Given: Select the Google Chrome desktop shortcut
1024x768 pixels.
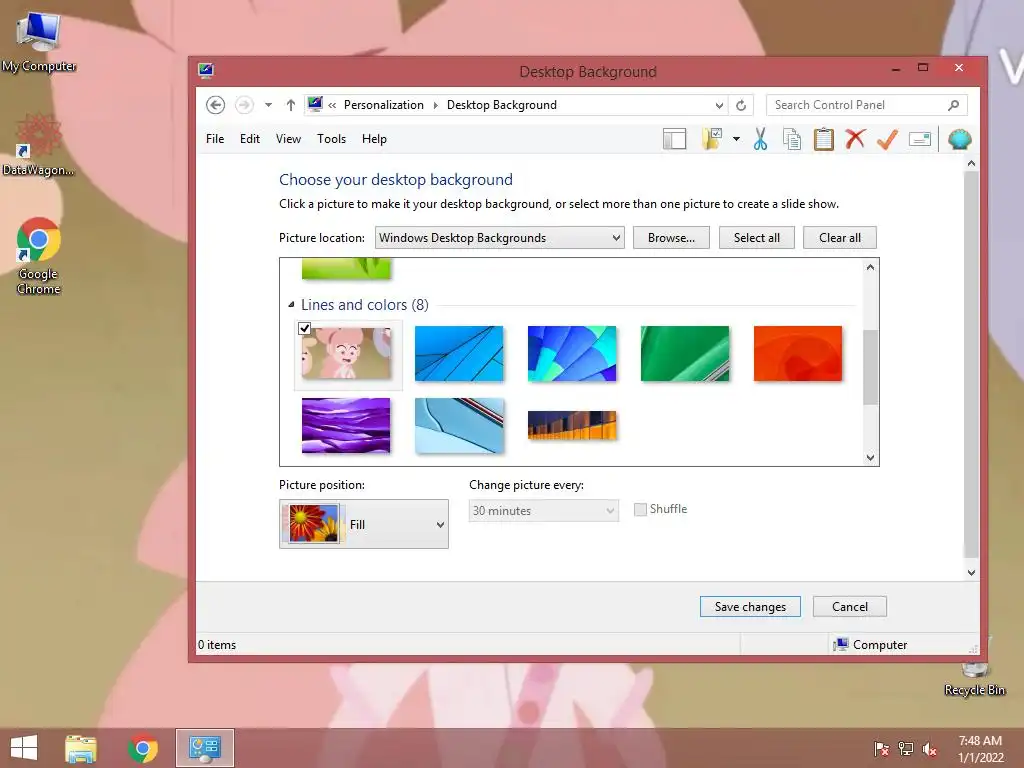Looking at the screenshot, I should click(x=39, y=257).
